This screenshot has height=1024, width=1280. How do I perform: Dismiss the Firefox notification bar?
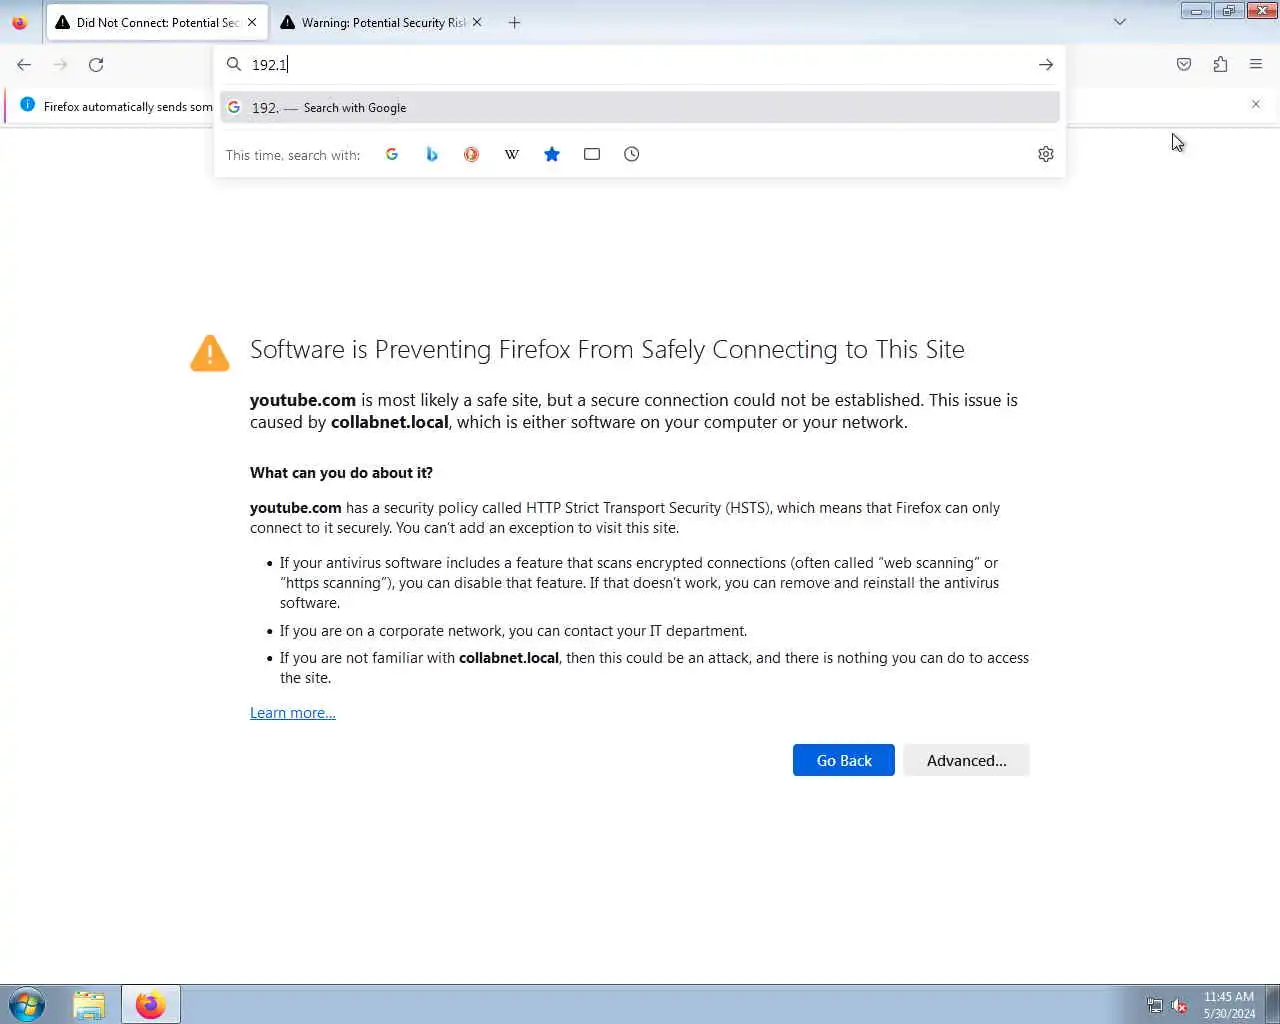click(1256, 104)
